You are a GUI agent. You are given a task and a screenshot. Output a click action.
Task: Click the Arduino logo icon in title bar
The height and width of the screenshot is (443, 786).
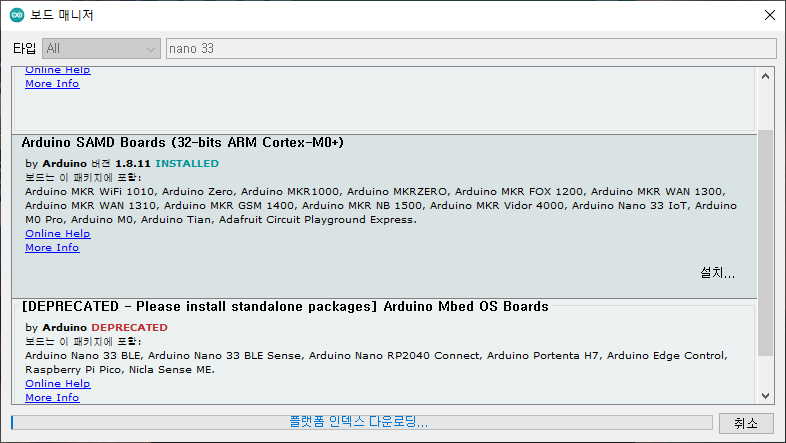(x=17, y=15)
